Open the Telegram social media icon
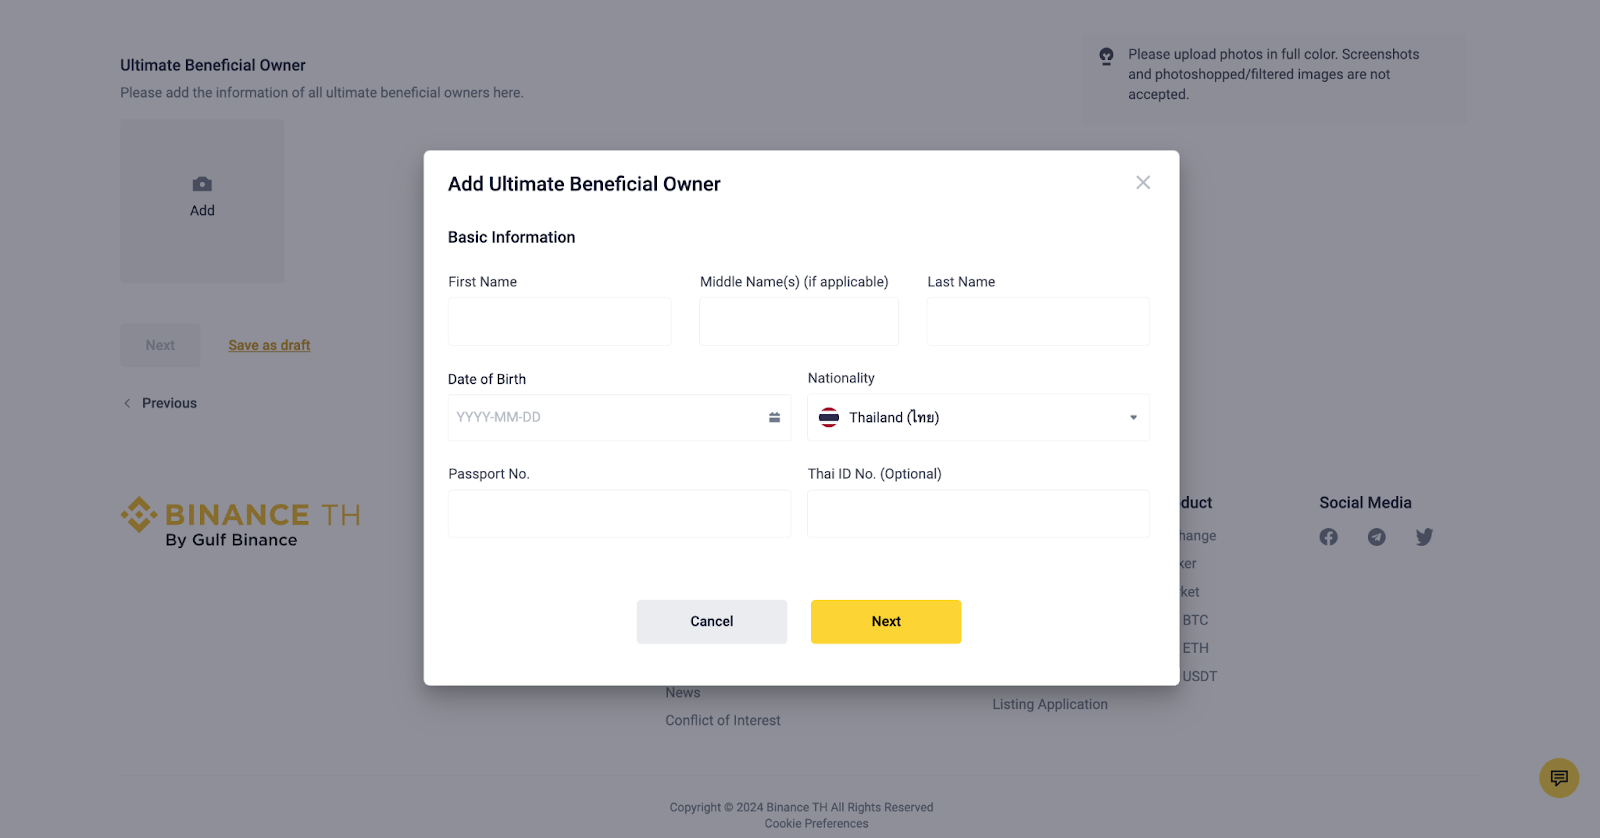 point(1377,537)
